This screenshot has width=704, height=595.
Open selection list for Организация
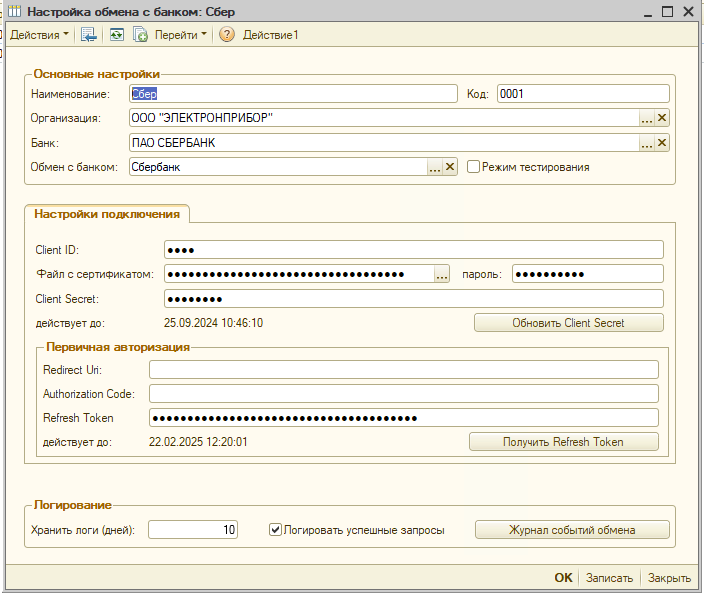(x=647, y=118)
